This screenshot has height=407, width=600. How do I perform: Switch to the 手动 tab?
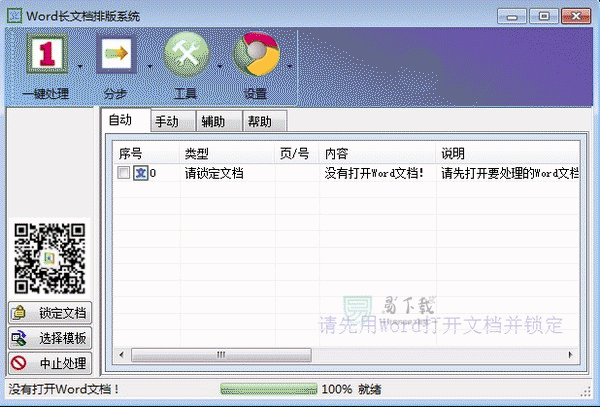pyautogui.click(x=173, y=122)
